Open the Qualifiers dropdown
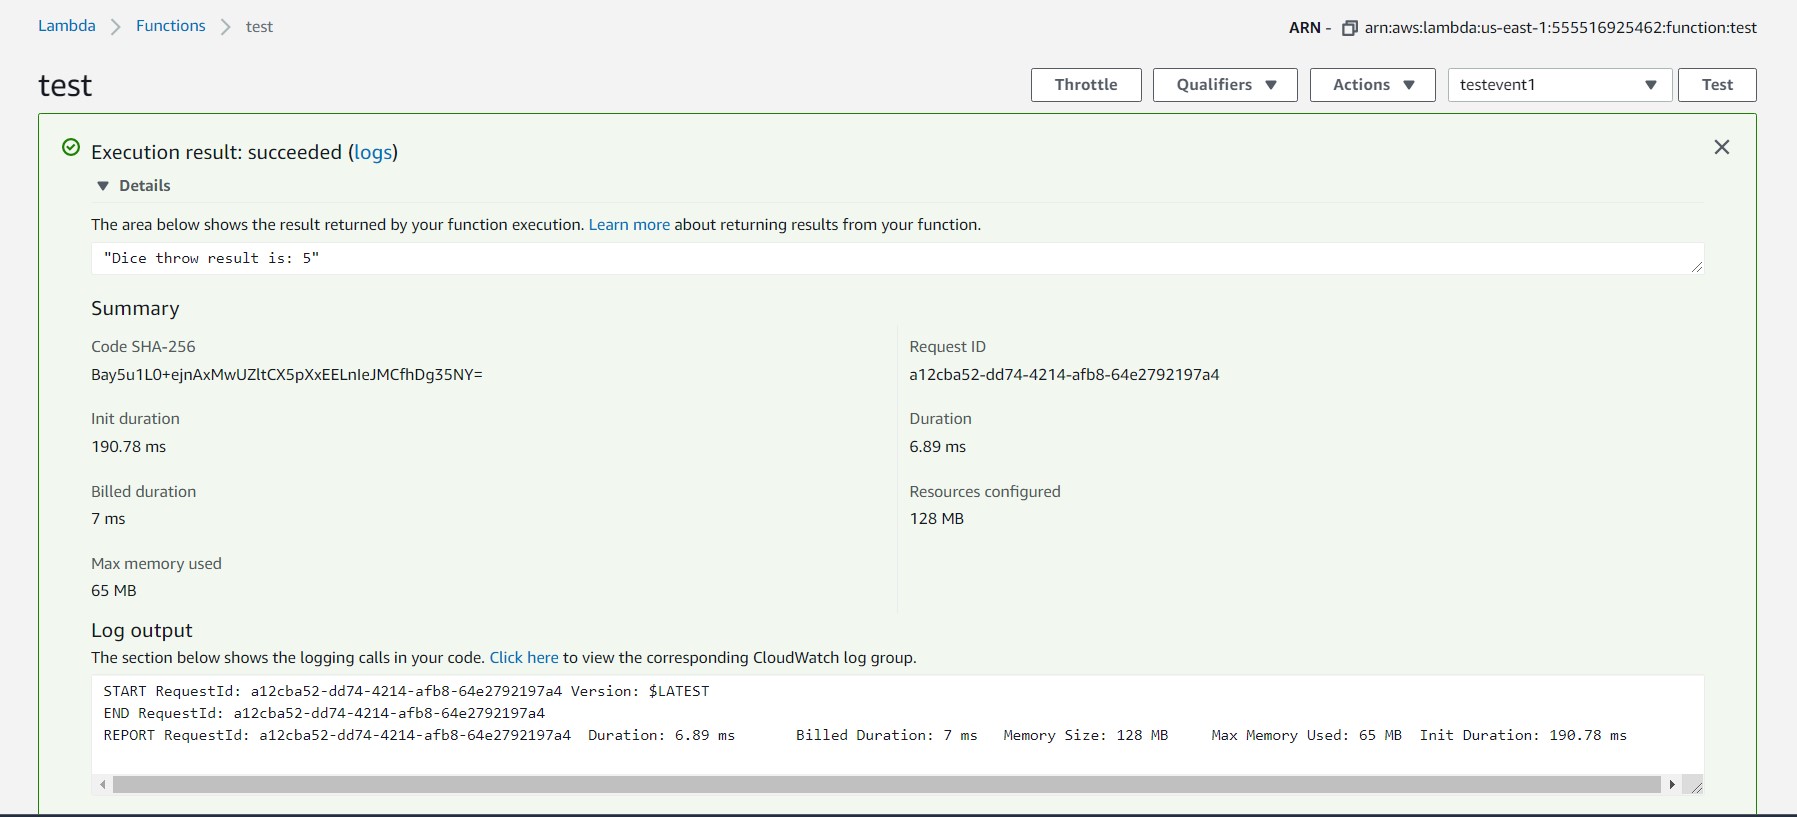 [1225, 85]
